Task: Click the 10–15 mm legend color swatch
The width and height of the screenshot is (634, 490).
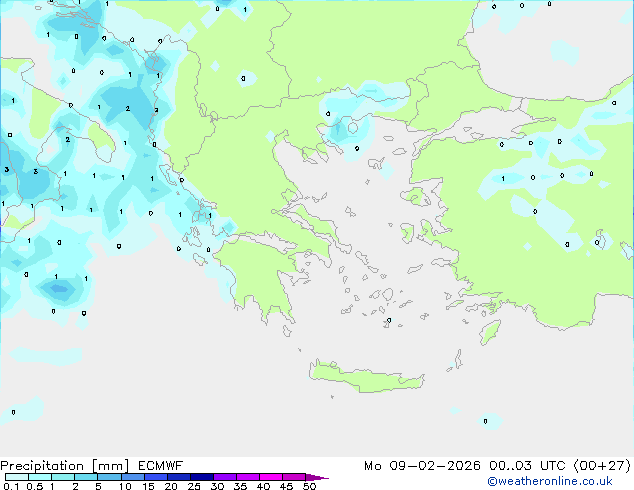Action: click(x=133, y=477)
